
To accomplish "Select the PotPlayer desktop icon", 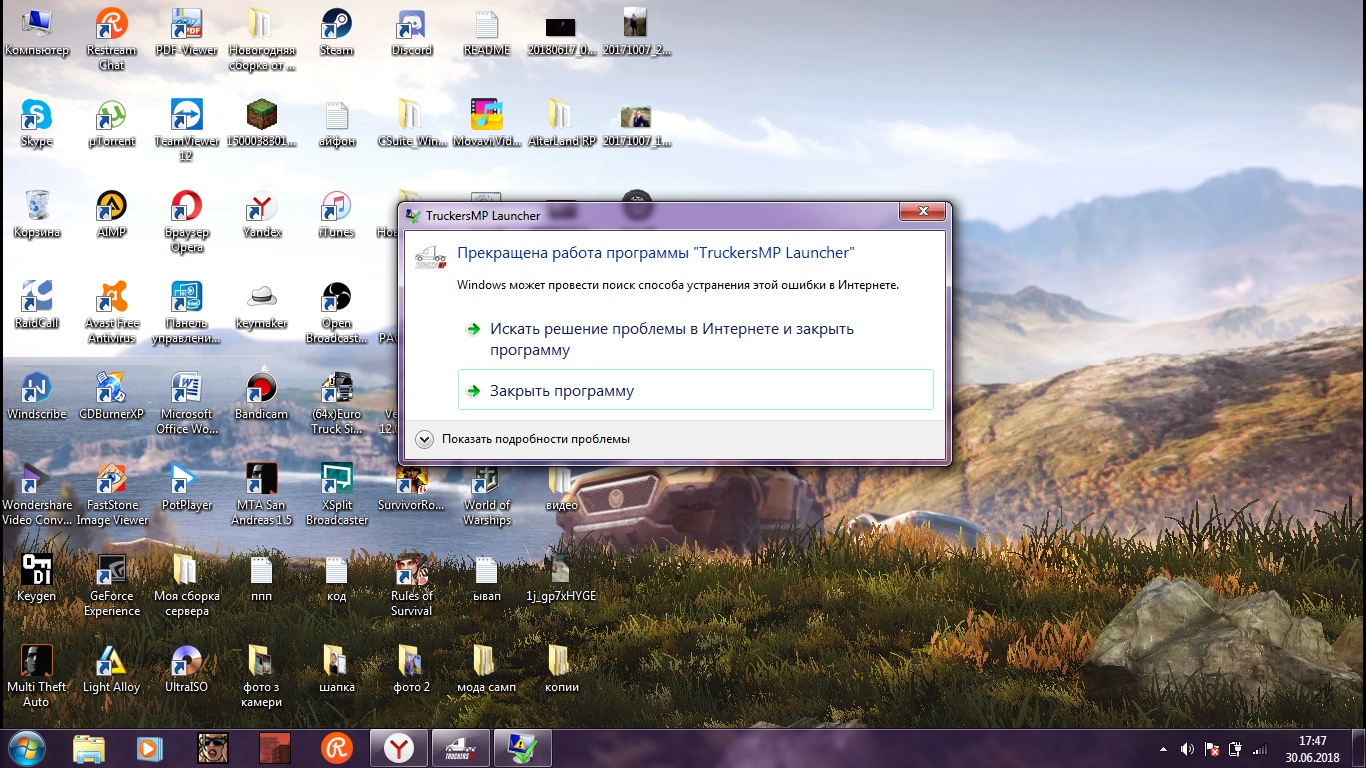I will 186,488.
